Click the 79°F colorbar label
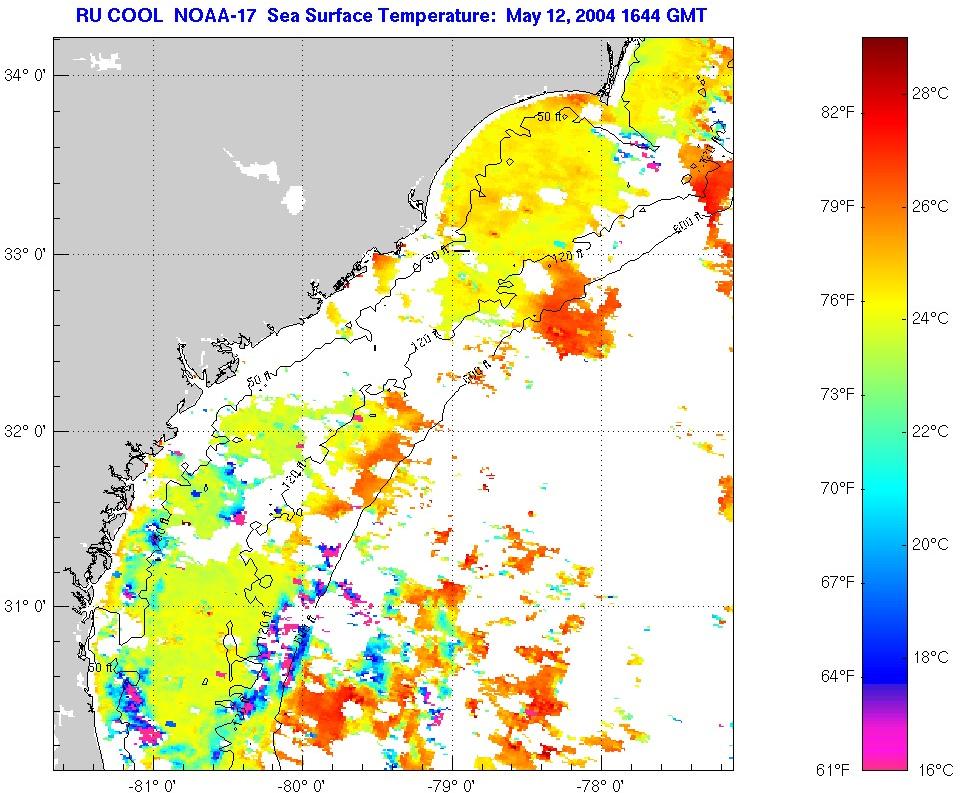The image size is (960, 793). (x=838, y=206)
